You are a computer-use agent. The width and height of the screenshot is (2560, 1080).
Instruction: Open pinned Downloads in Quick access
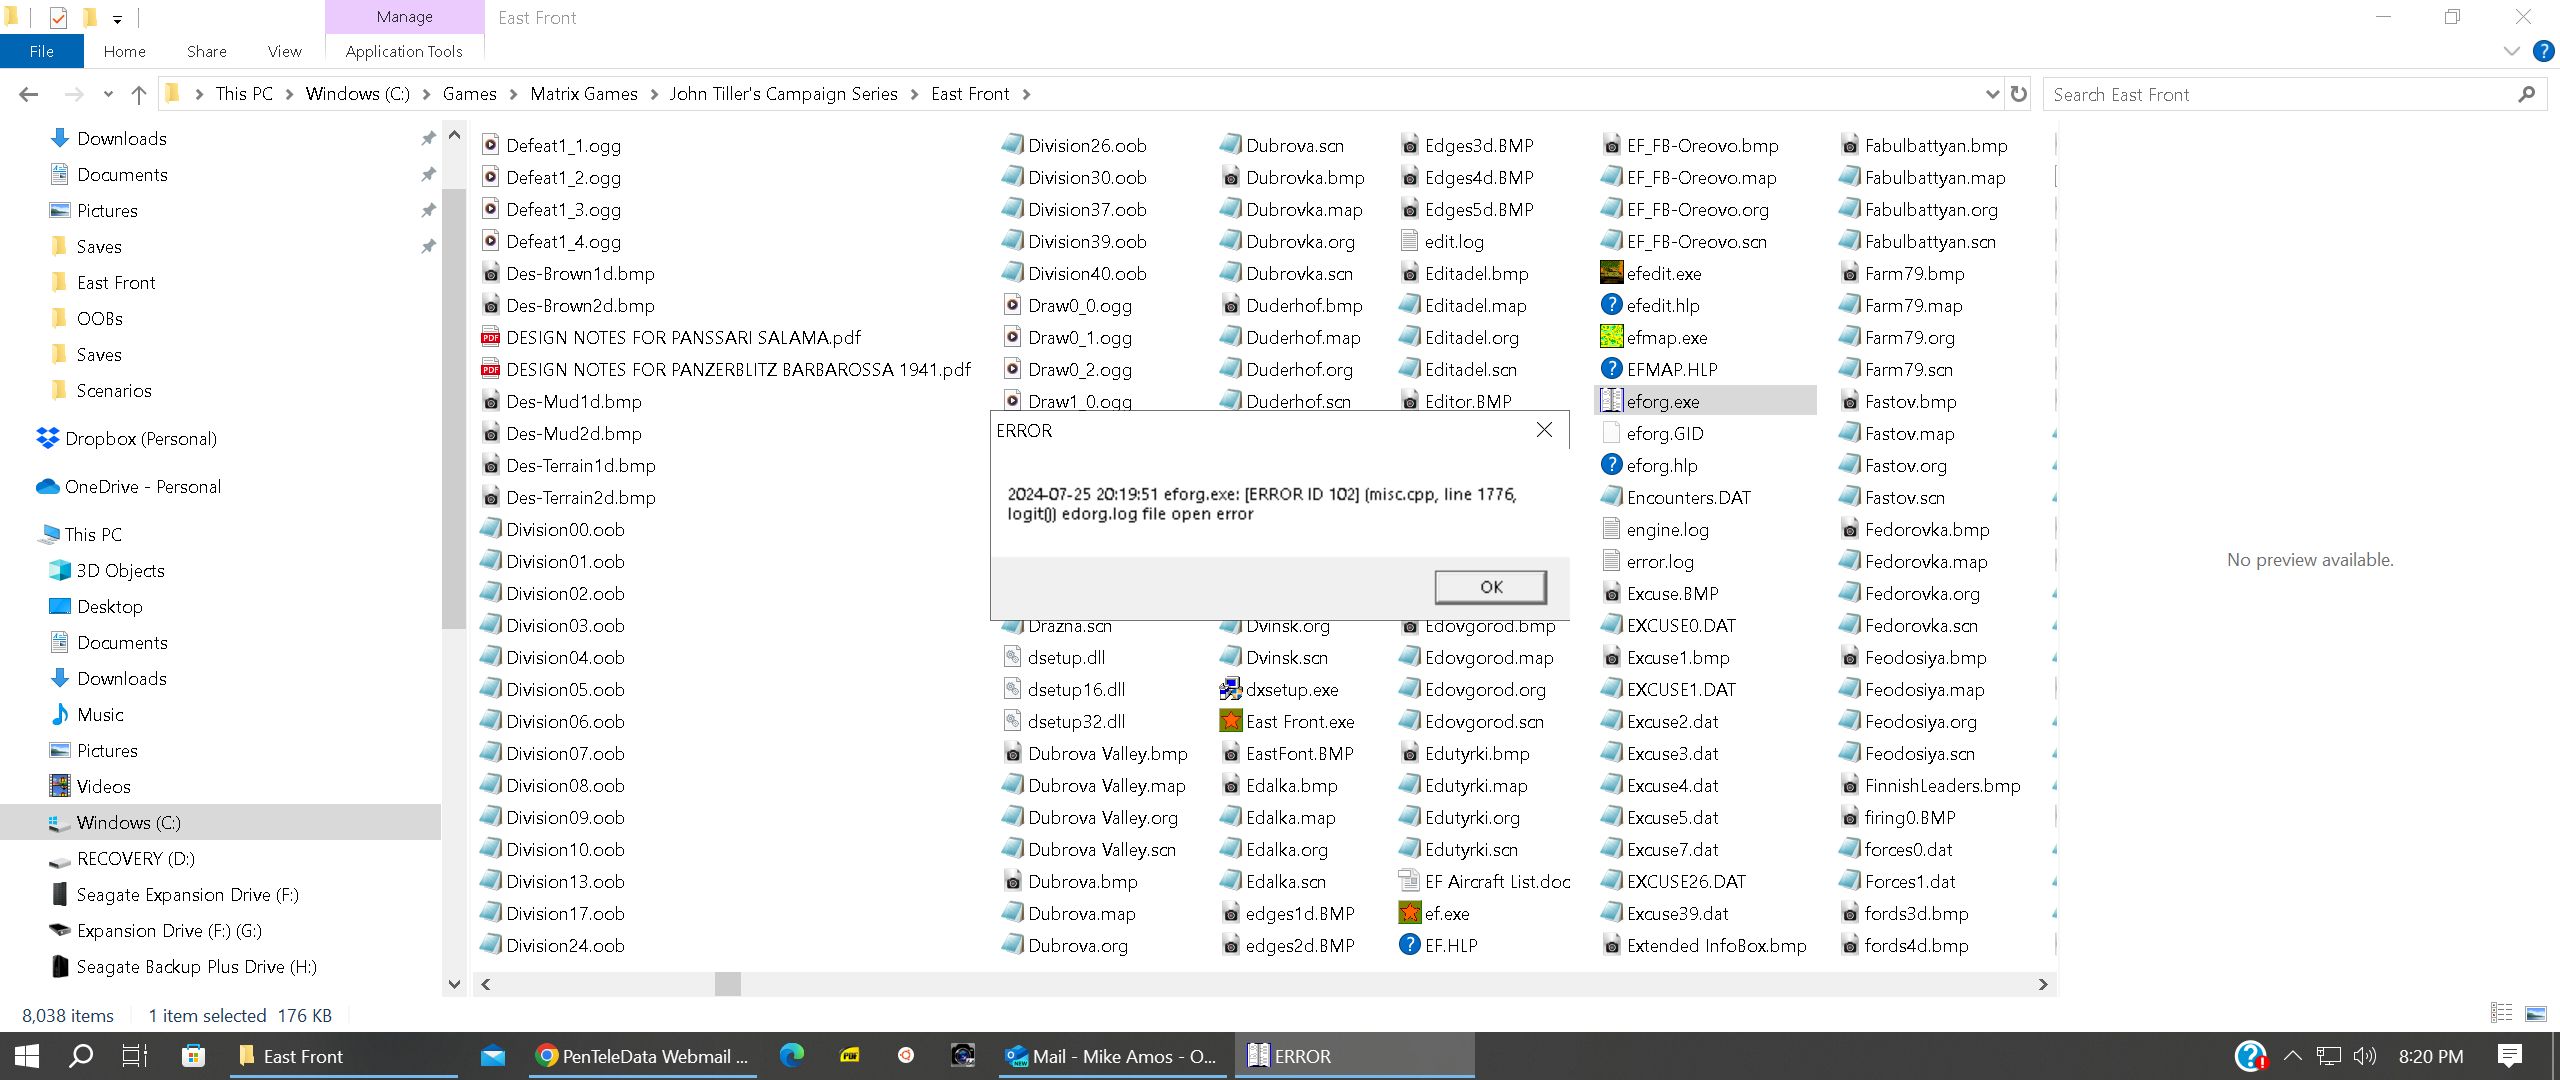[x=121, y=139]
